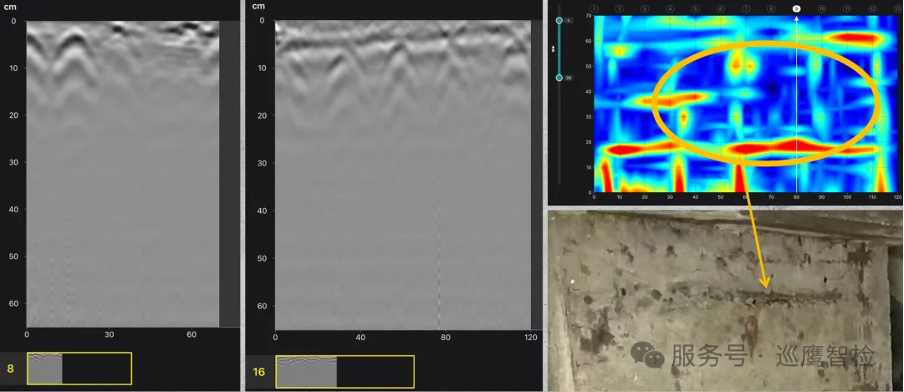The width and height of the screenshot is (904, 392).
Task: Select scan line marker 8 above heatmap
Action: (x=771, y=9)
